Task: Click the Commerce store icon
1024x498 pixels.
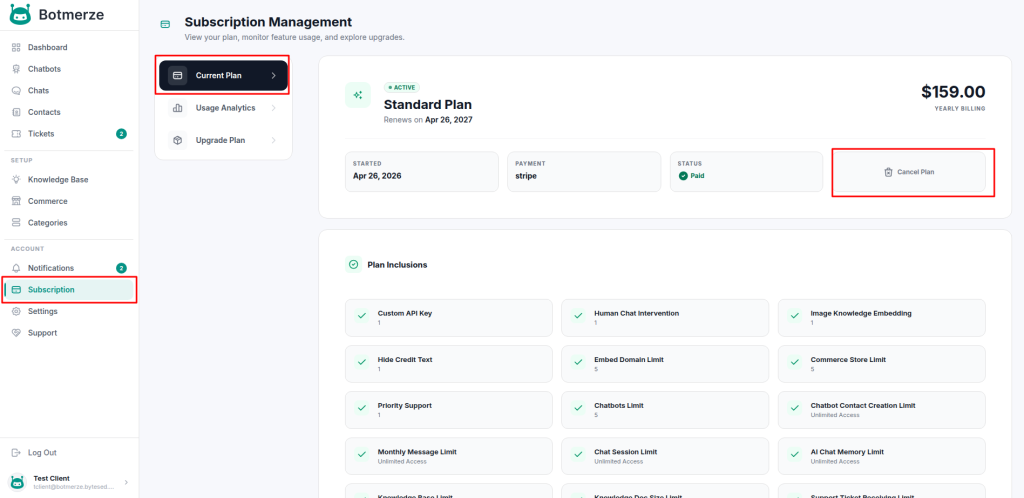Action: [16, 201]
